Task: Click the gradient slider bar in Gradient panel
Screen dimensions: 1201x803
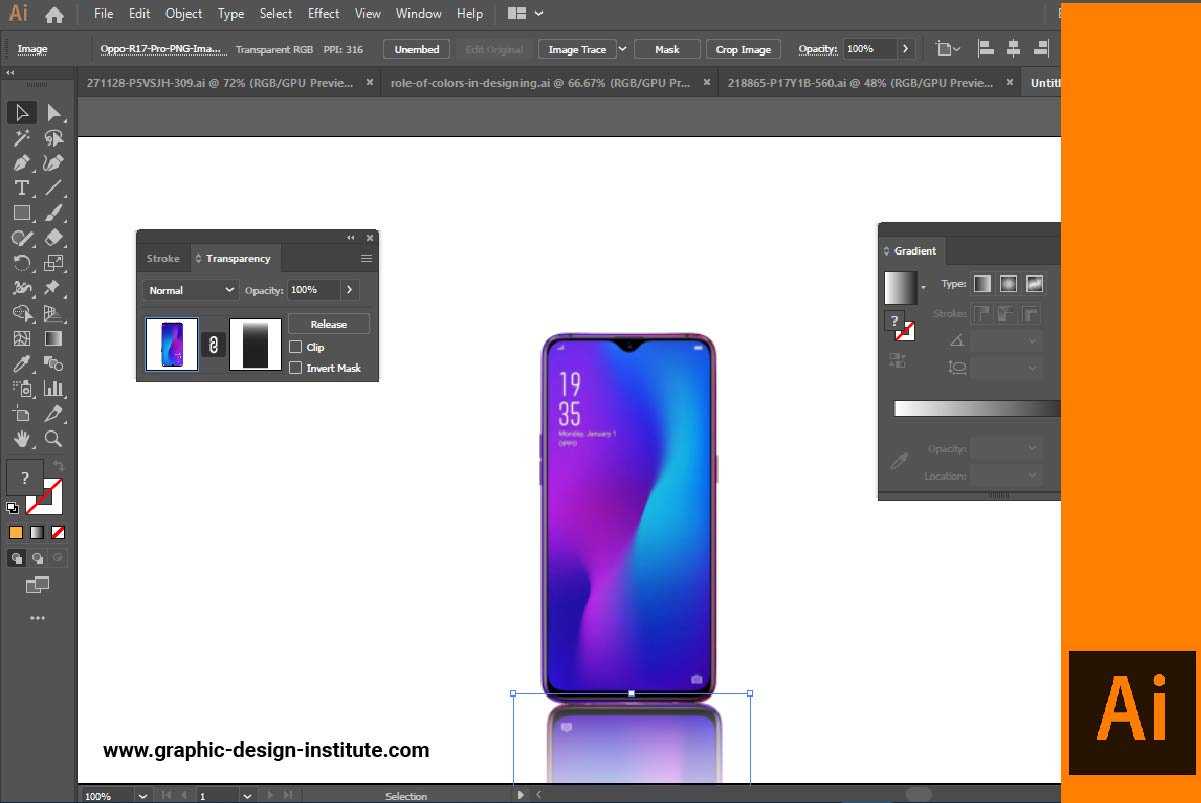Action: point(976,408)
